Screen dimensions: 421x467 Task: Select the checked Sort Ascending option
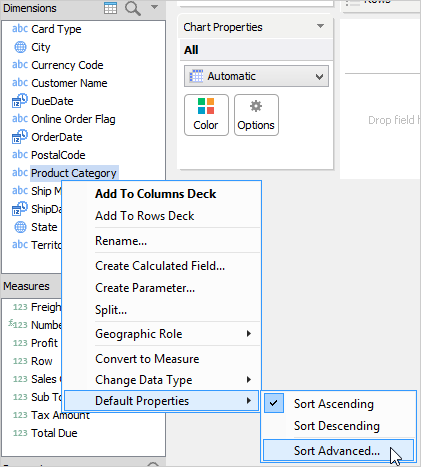point(334,404)
